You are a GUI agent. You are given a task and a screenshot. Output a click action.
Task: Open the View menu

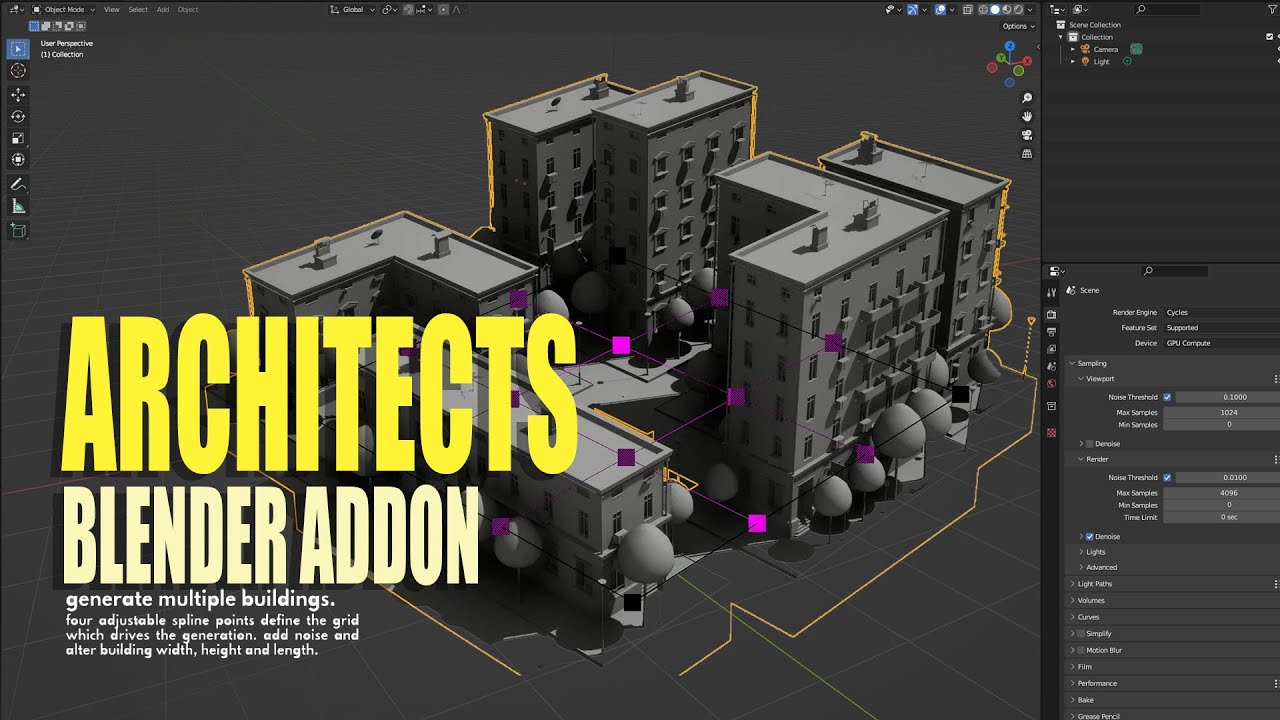point(111,9)
